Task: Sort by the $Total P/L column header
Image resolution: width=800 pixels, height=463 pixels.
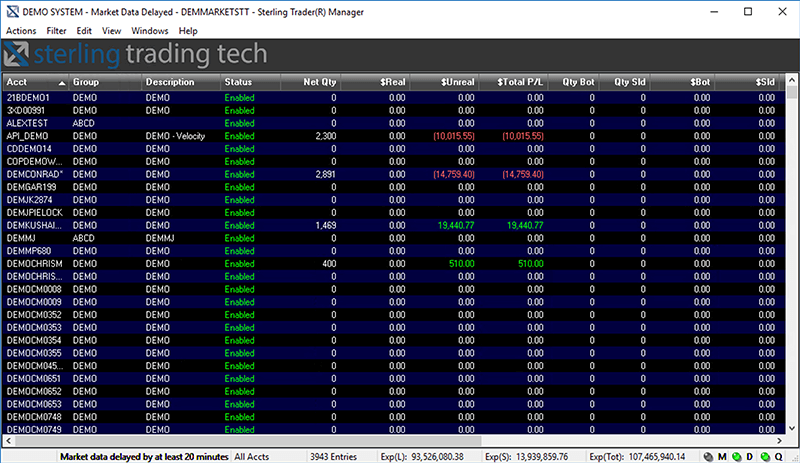Action: click(513, 82)
